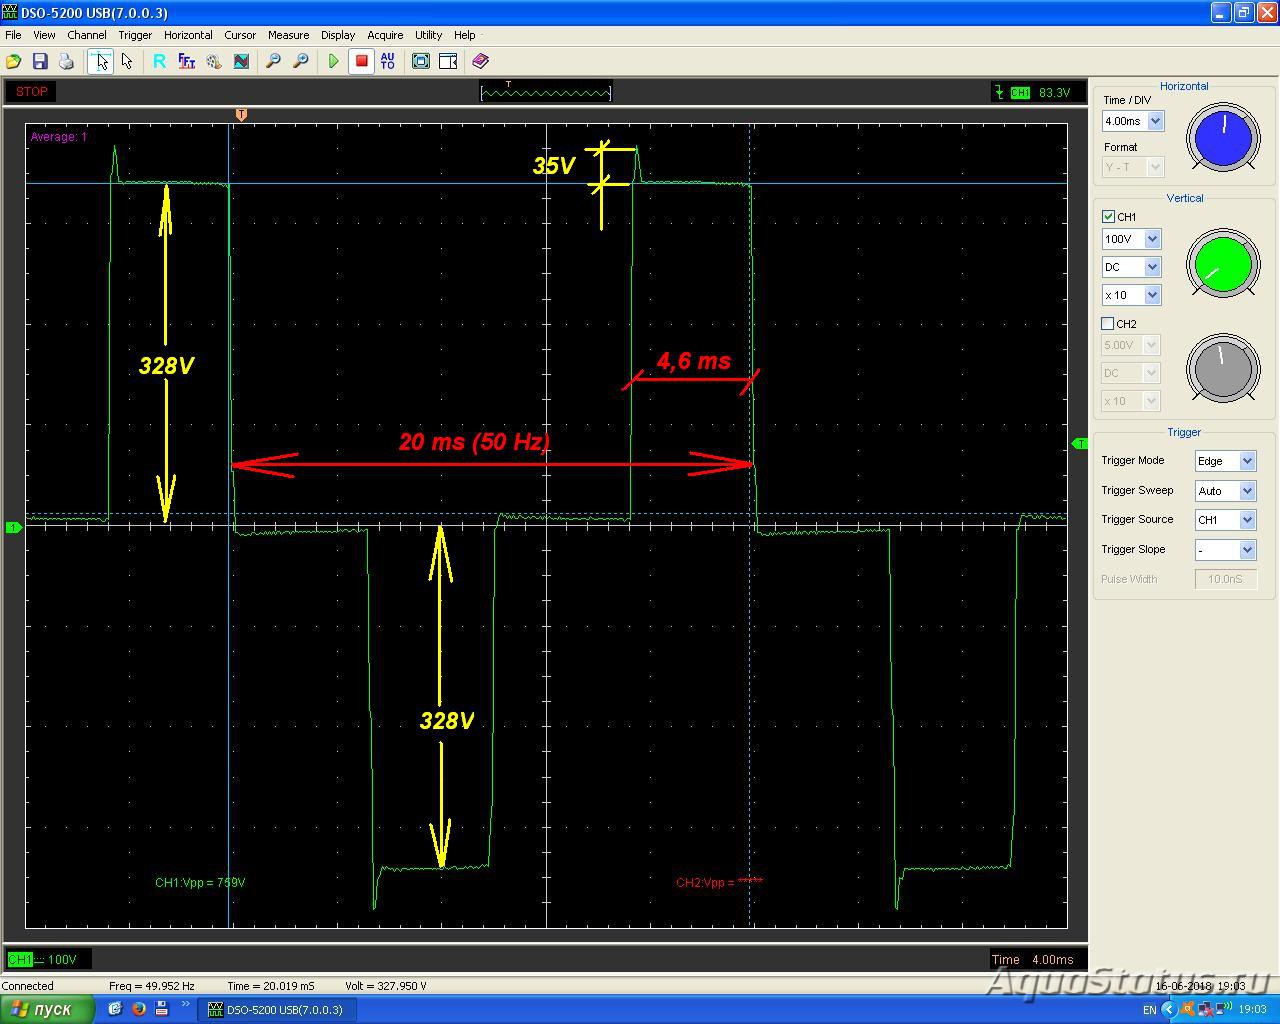The width and height of the screenshot is (1280, 1024).
Task: Print the waveform using printer icon
Action: 66,61
